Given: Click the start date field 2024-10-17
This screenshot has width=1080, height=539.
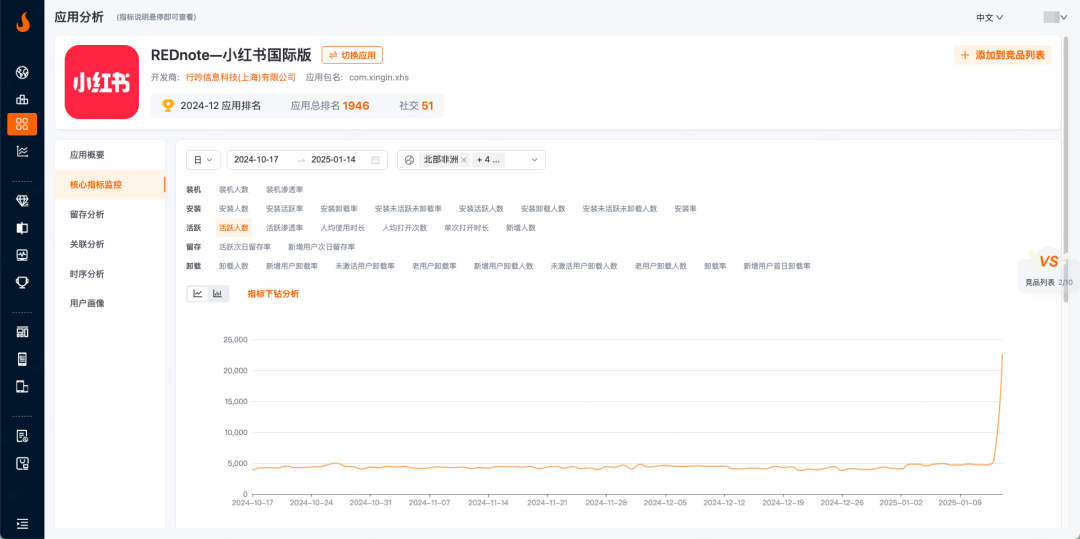Looking at the screenshot, I should (256, 160).
